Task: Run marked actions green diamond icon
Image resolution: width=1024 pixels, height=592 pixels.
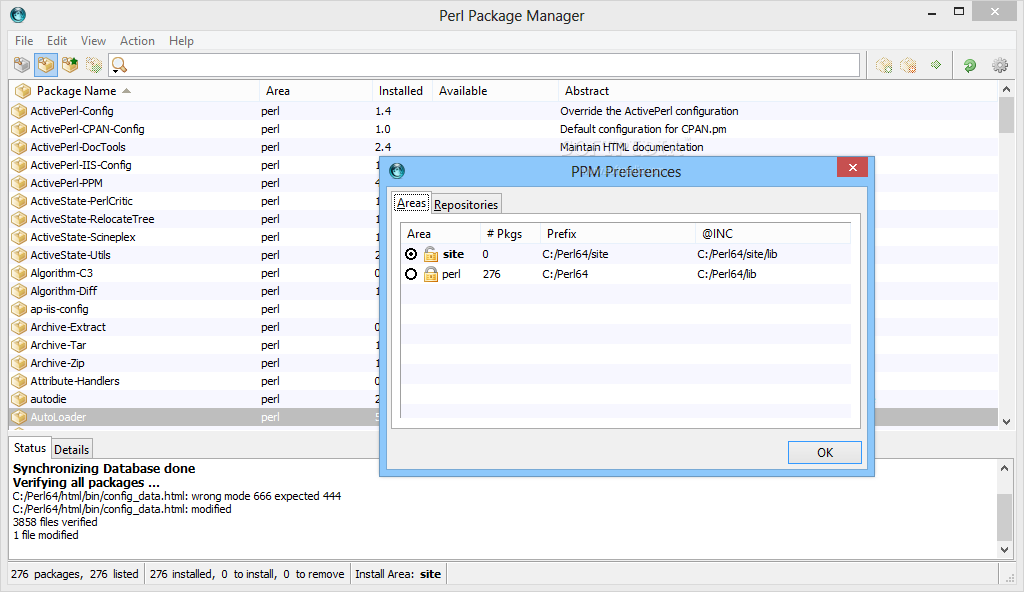Action: coord(936,65)
